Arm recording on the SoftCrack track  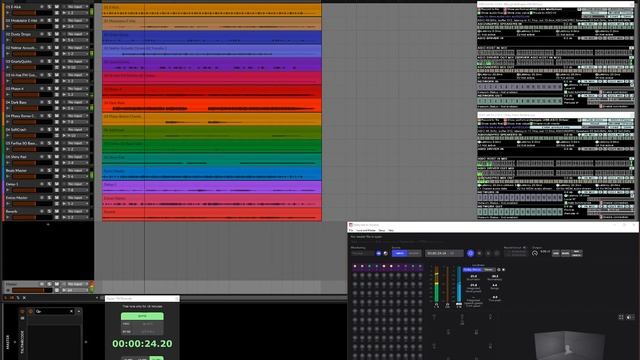point(42,130)
